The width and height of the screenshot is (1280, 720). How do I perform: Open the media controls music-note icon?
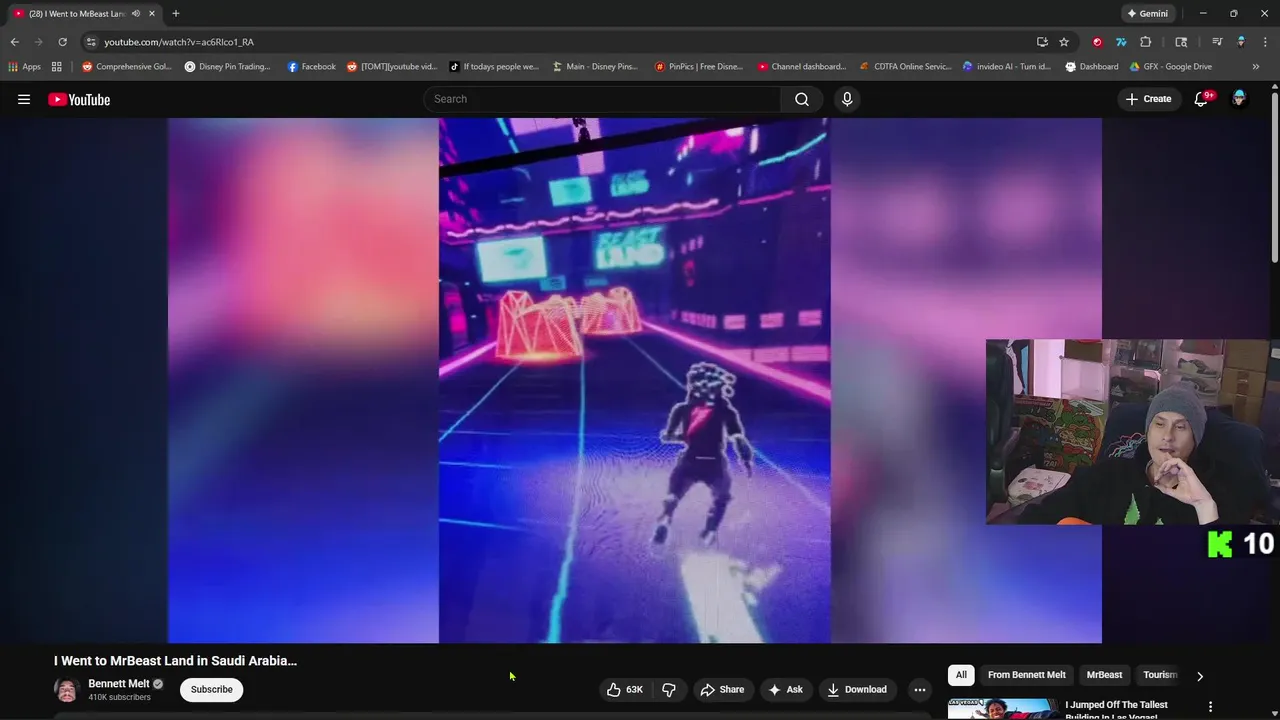point(1217,42)
